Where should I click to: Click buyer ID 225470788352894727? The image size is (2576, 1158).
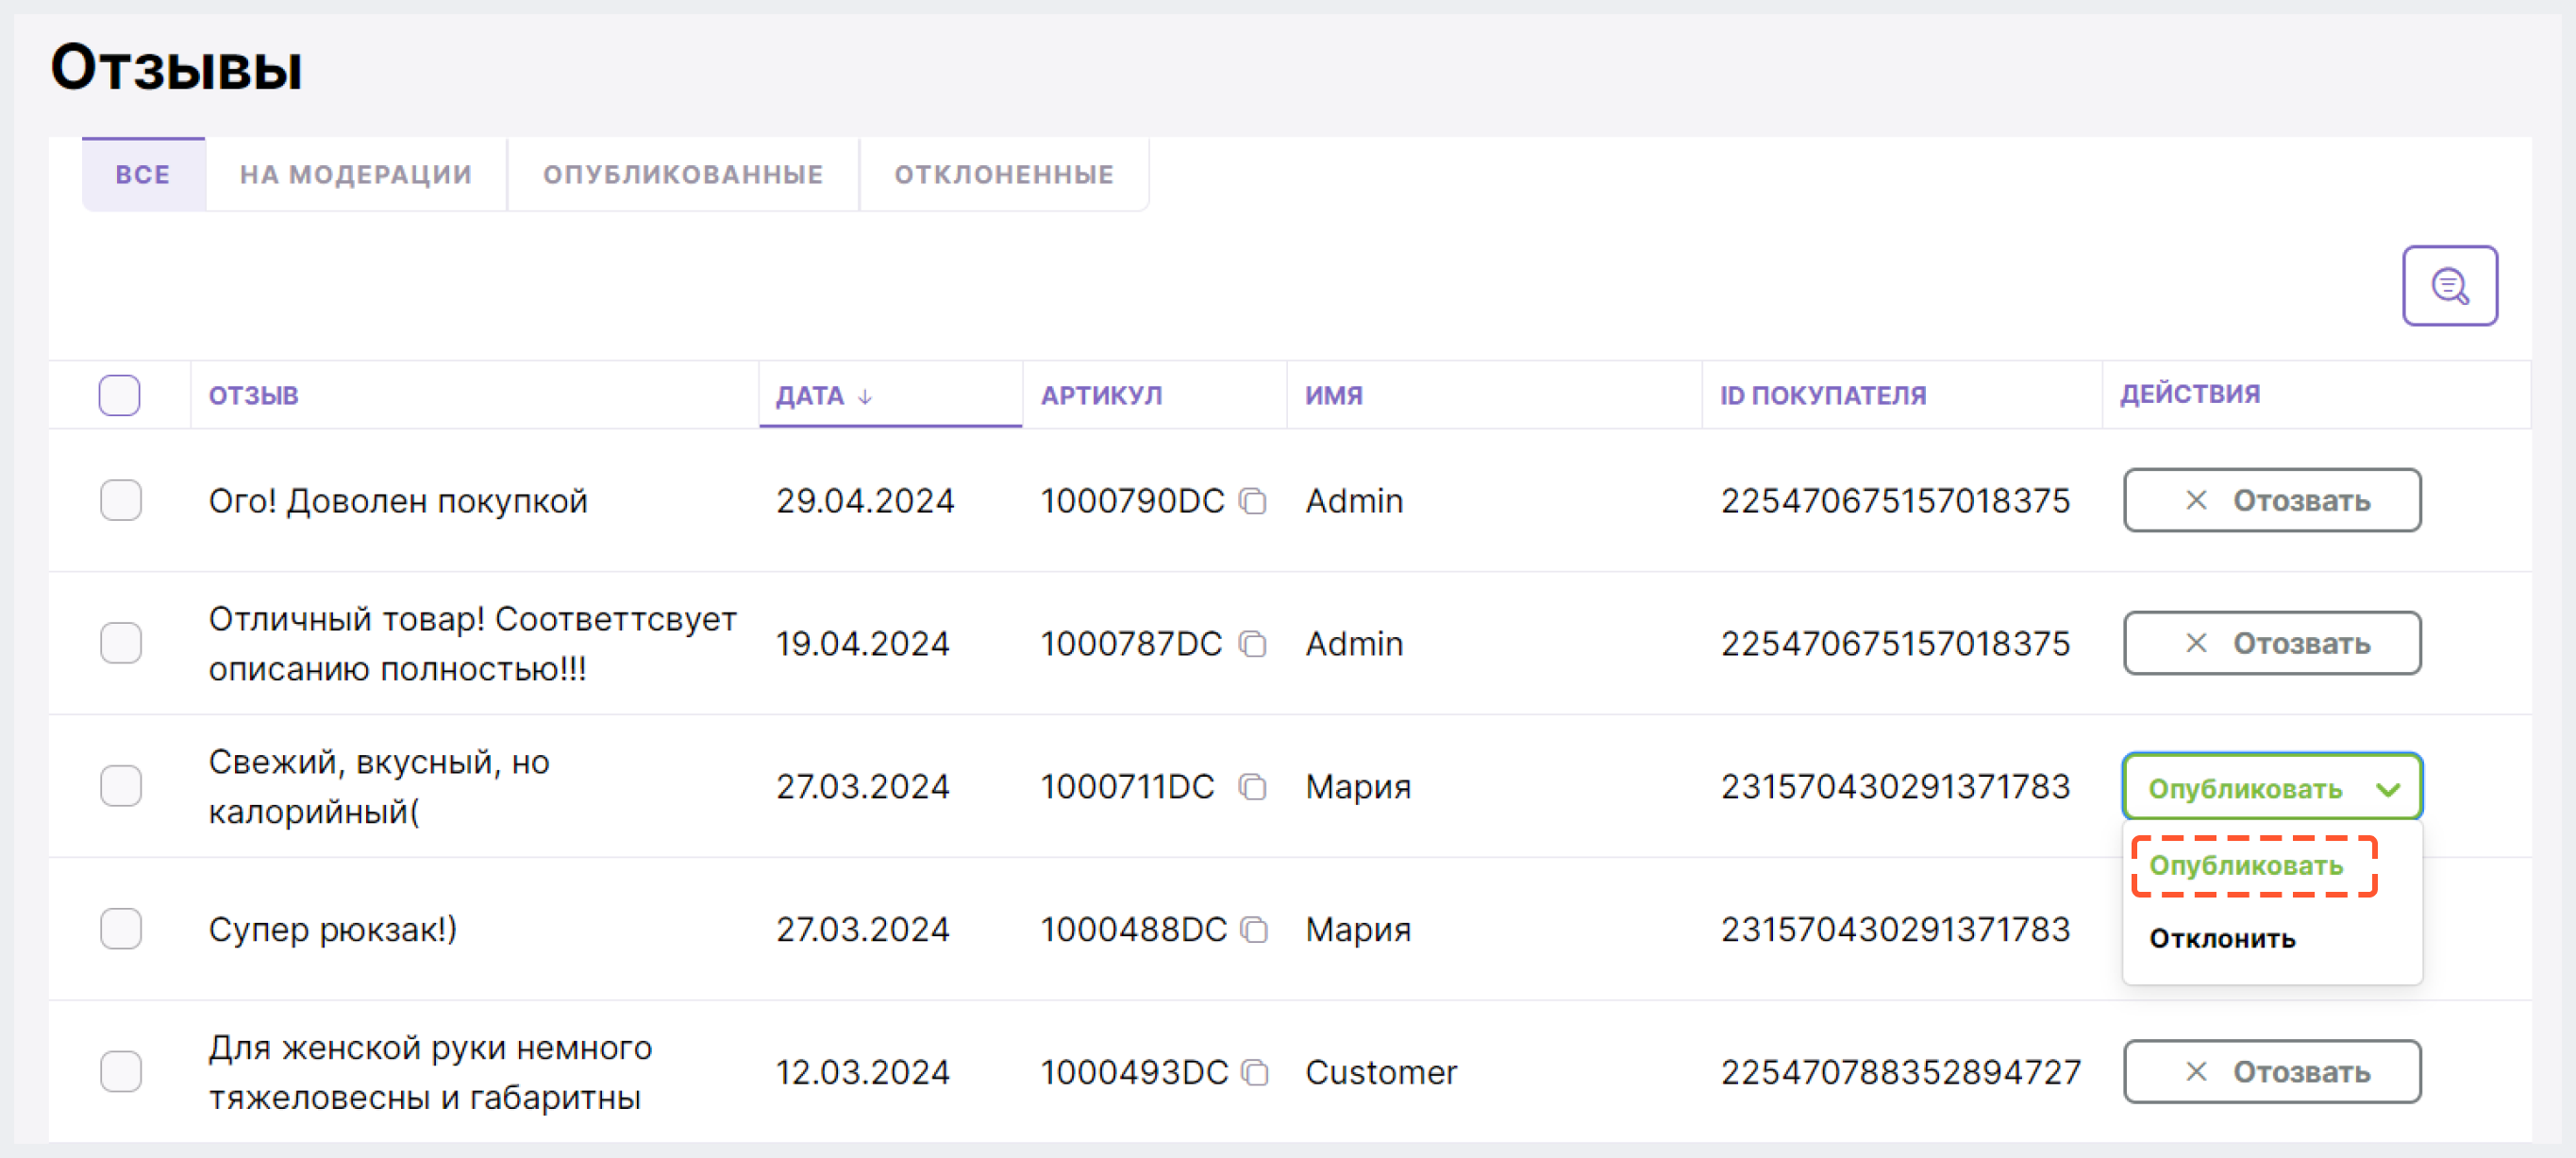[x=1901, y=1073]
